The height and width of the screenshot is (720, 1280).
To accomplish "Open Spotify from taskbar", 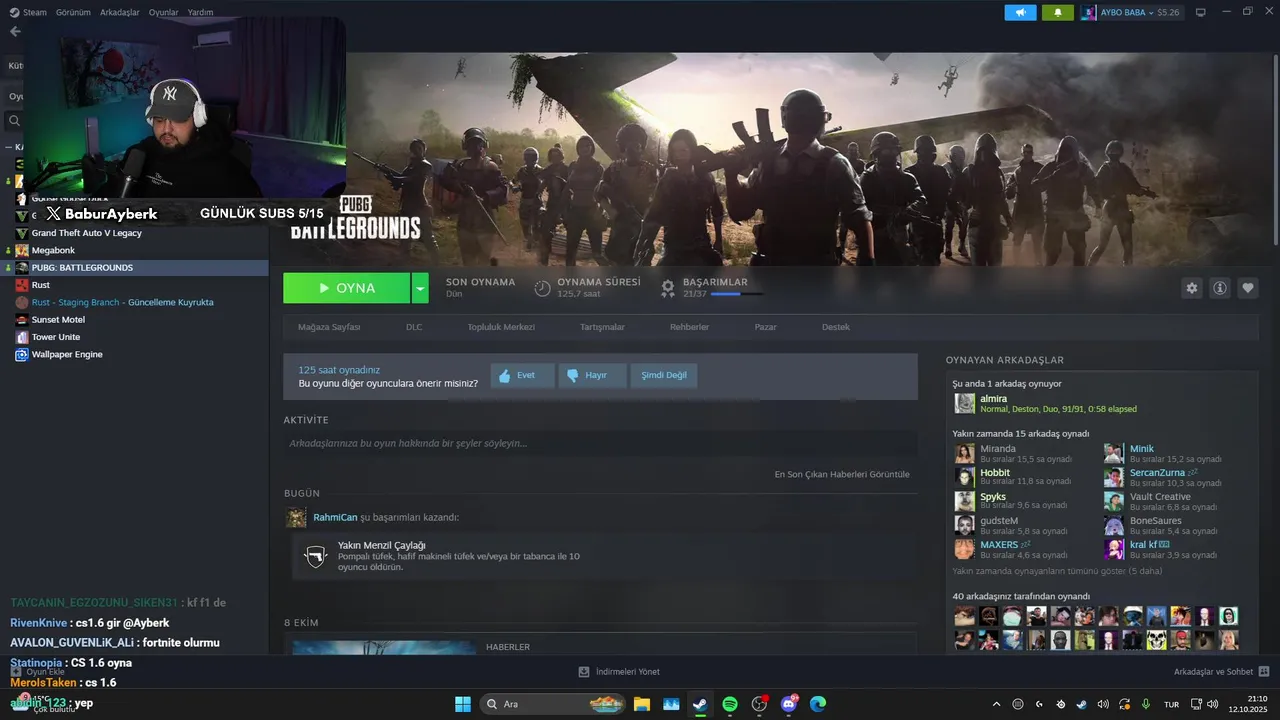I will coord(730,704).
